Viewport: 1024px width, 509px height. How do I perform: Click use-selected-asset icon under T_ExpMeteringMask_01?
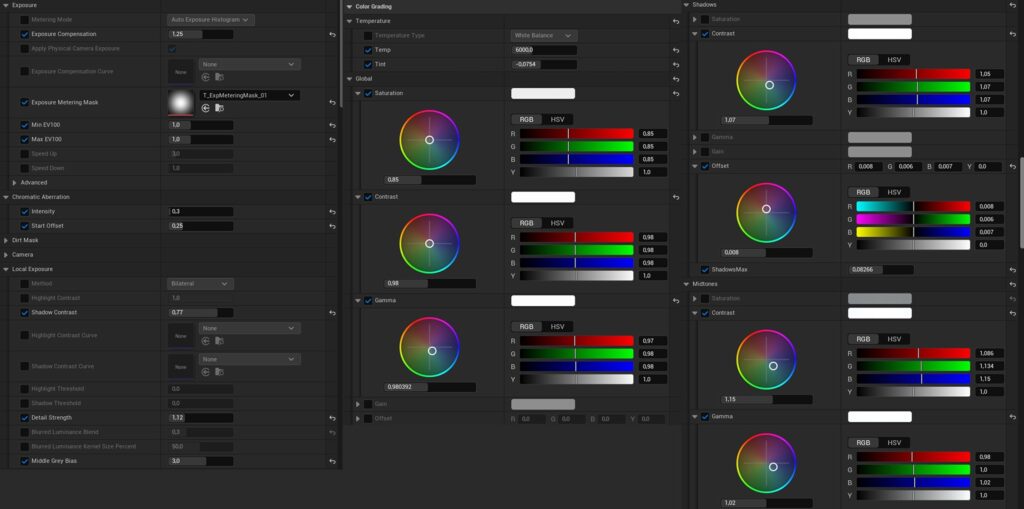pos(206,107)
